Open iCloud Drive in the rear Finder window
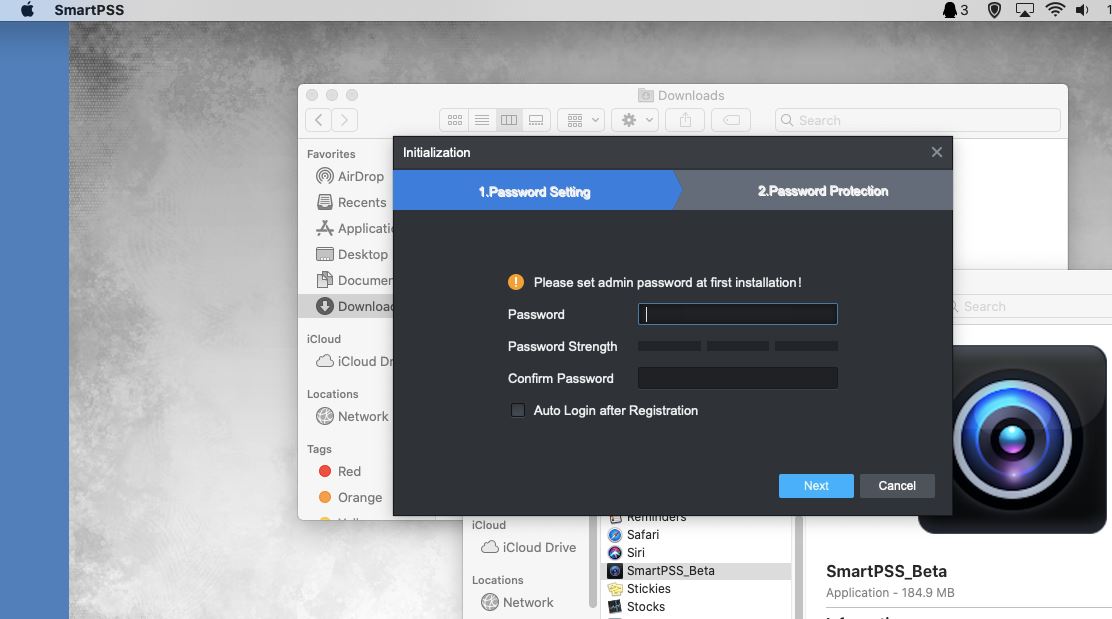This screenshot has height=619, width=1112. 528,547
